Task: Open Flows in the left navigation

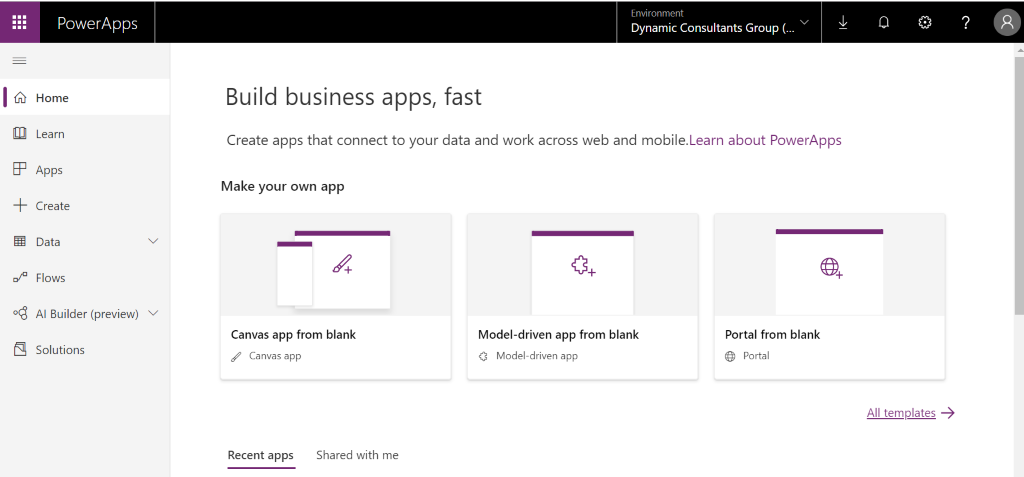Action: coord(85,277)
